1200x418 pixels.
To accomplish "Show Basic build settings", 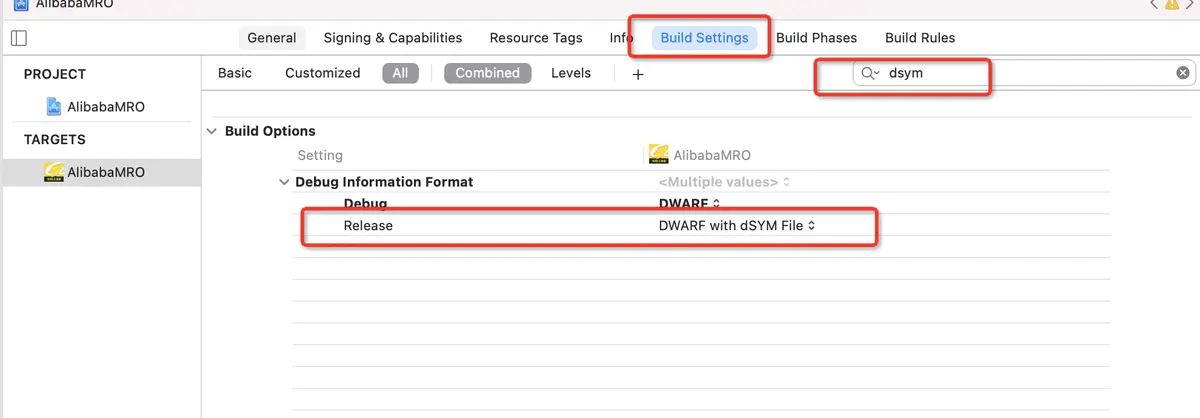I will pos(235,73).
